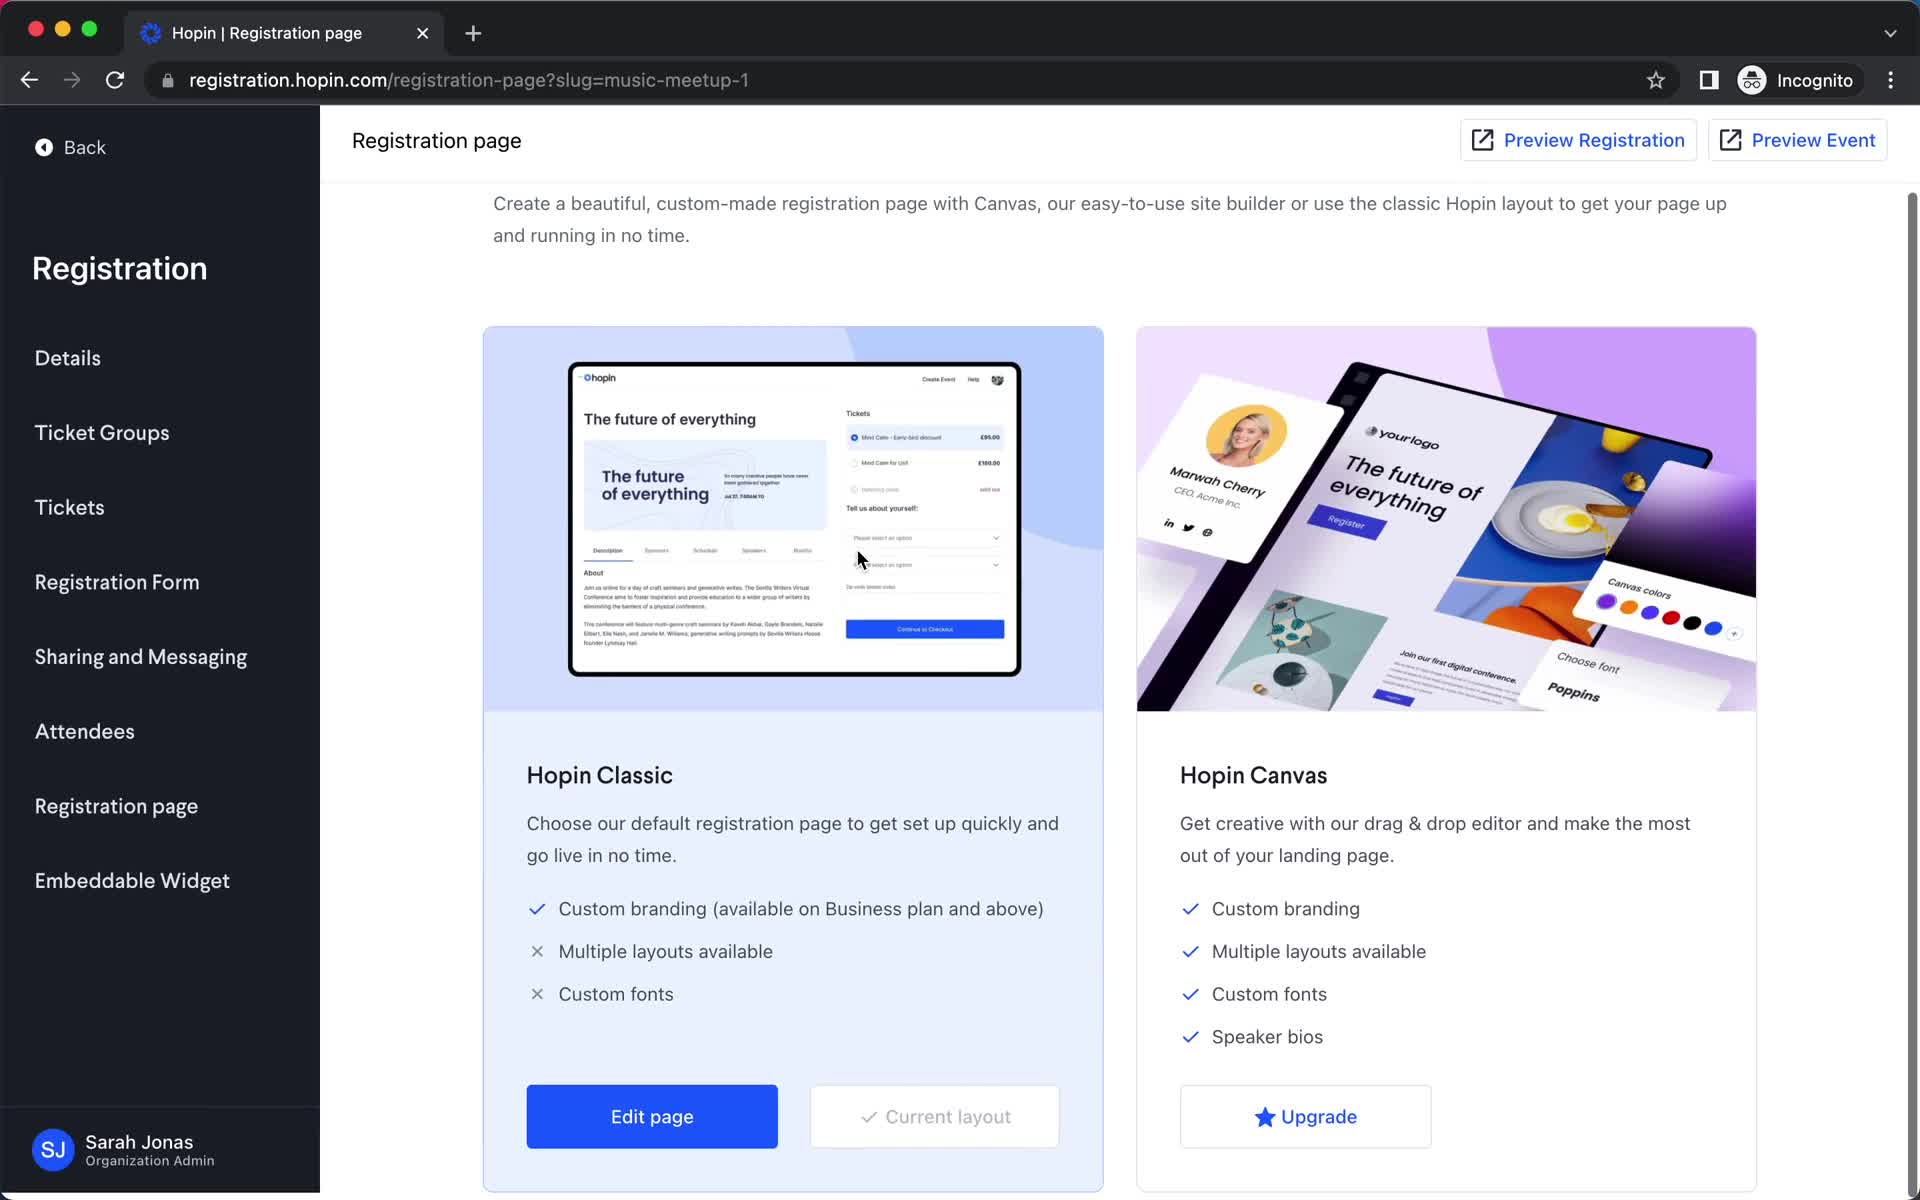Image resolution: width=1920 pixels, height=1200 pixels.
Task: Click the Hopin Canvas preview thumbnail
Action: pyautogui.click(x=1446, y=519)
